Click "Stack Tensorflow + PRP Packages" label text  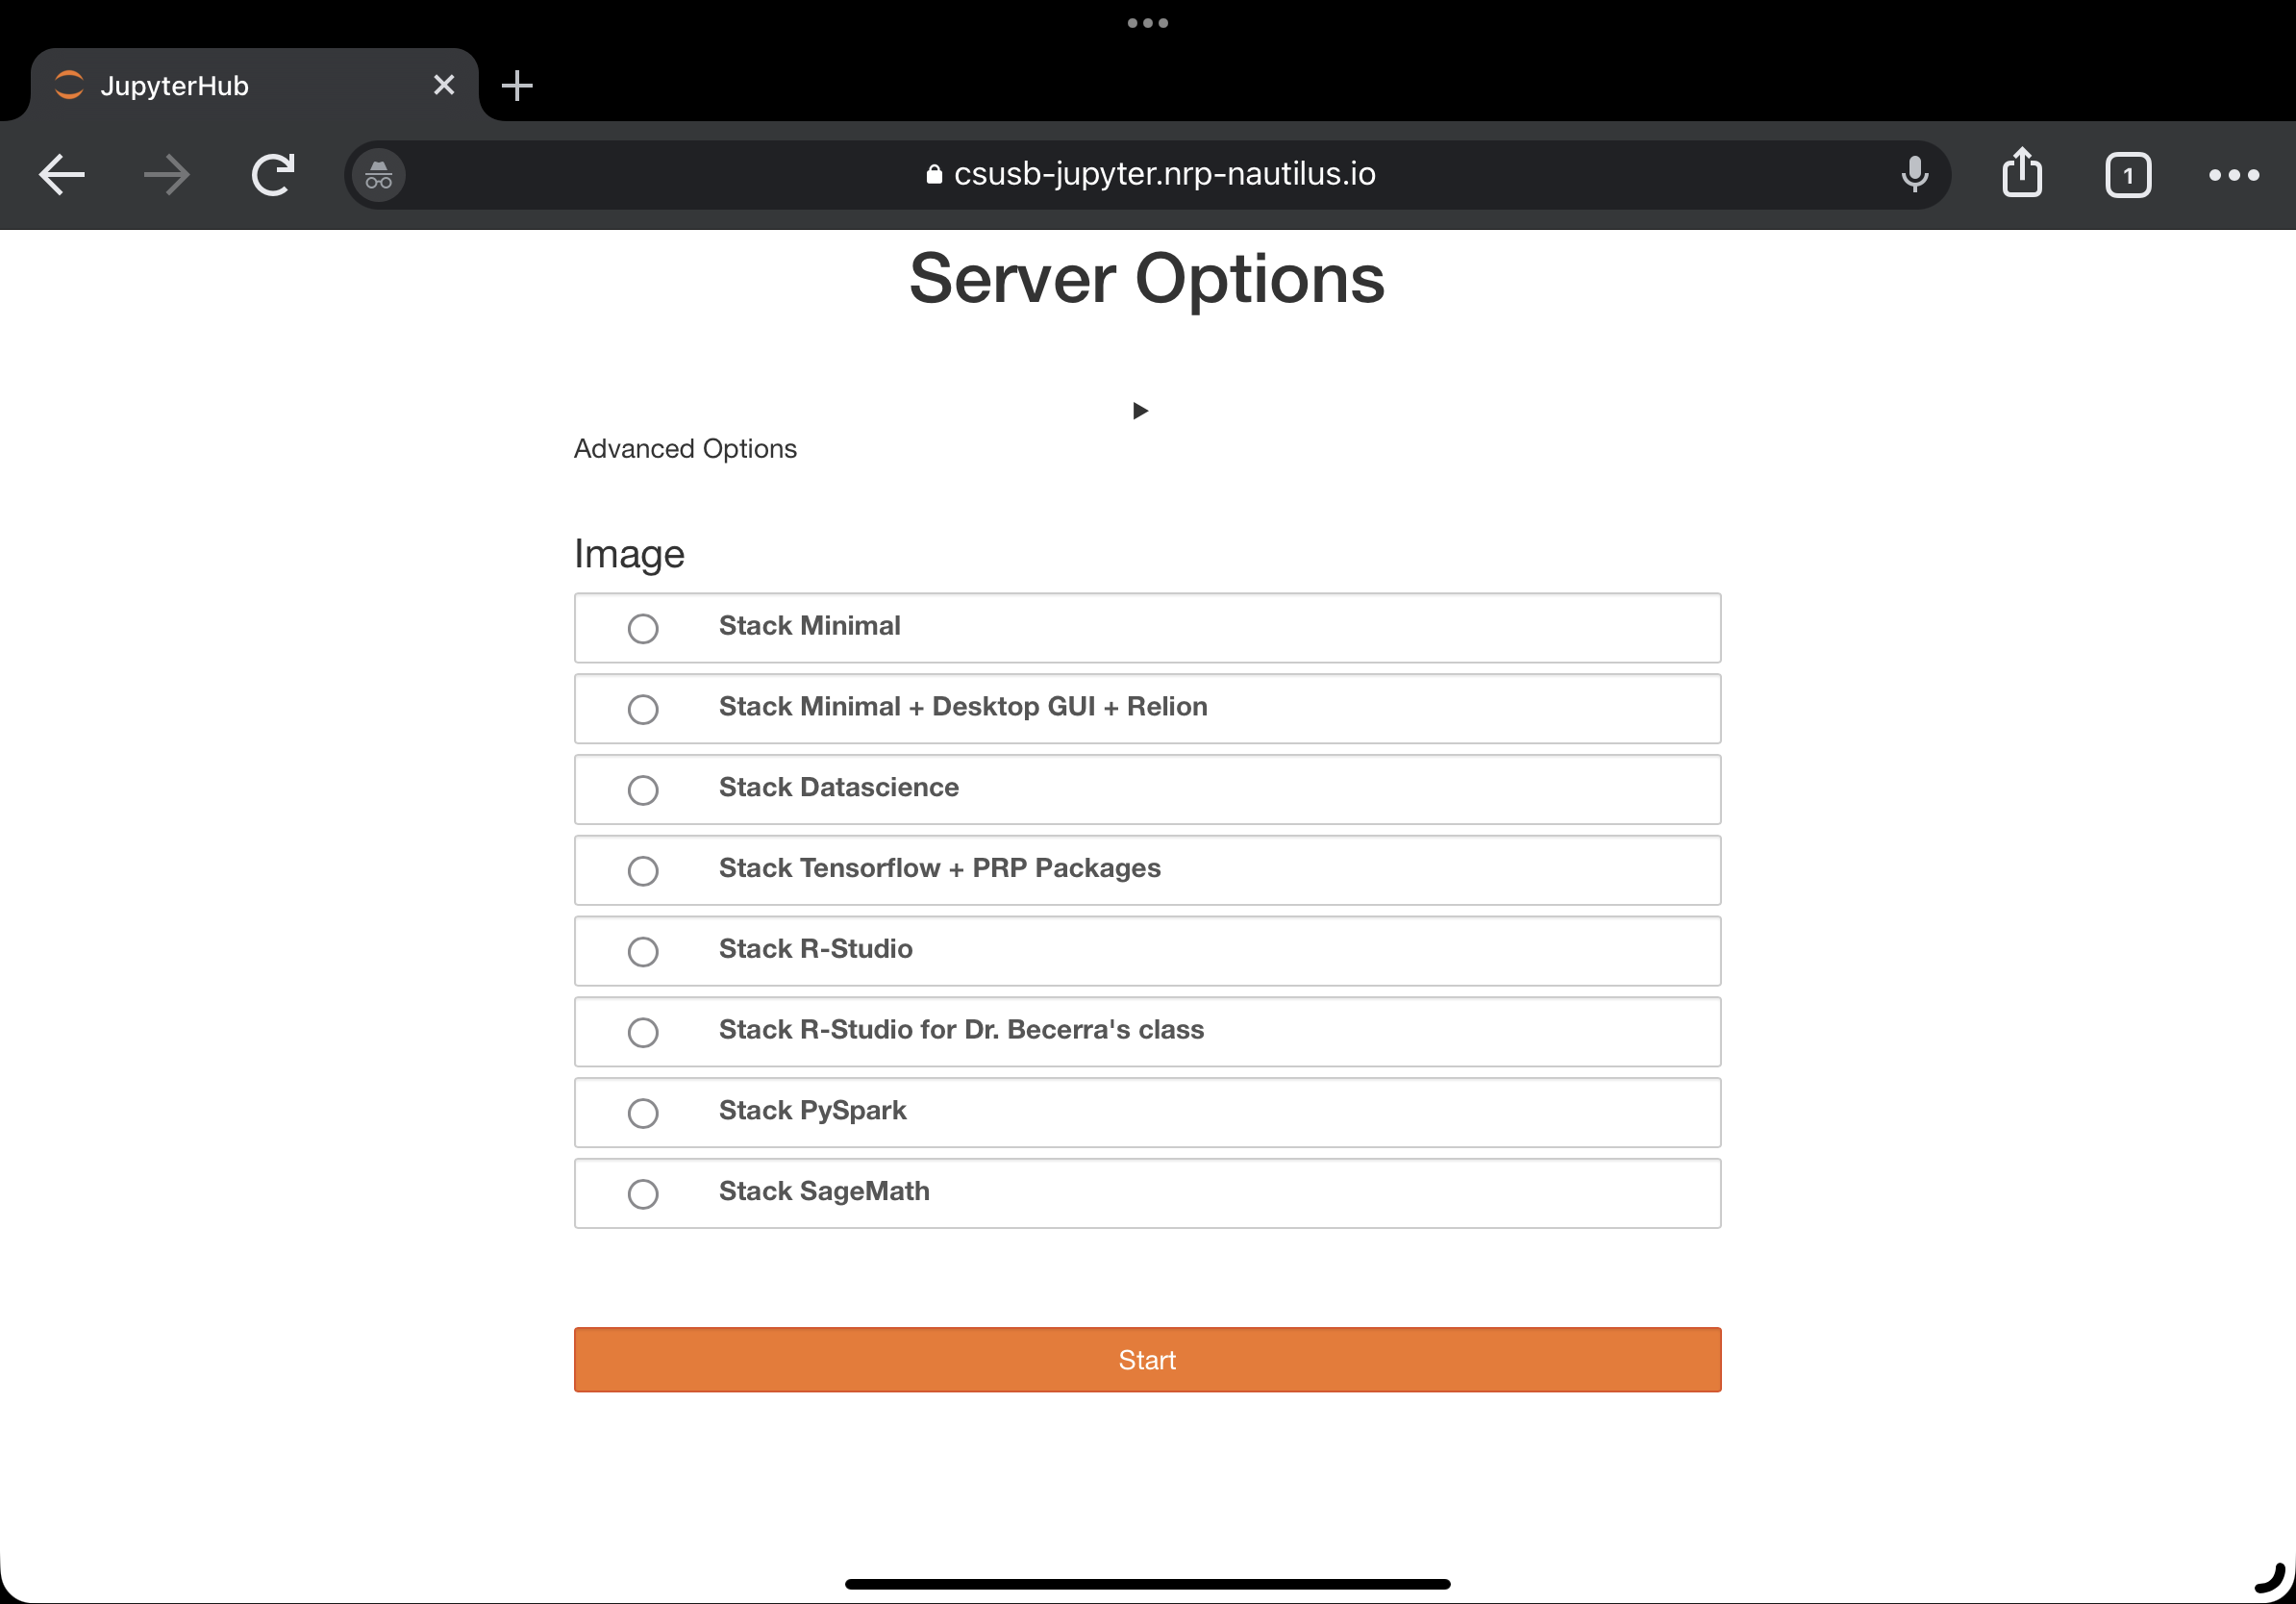tap(939, 868)
